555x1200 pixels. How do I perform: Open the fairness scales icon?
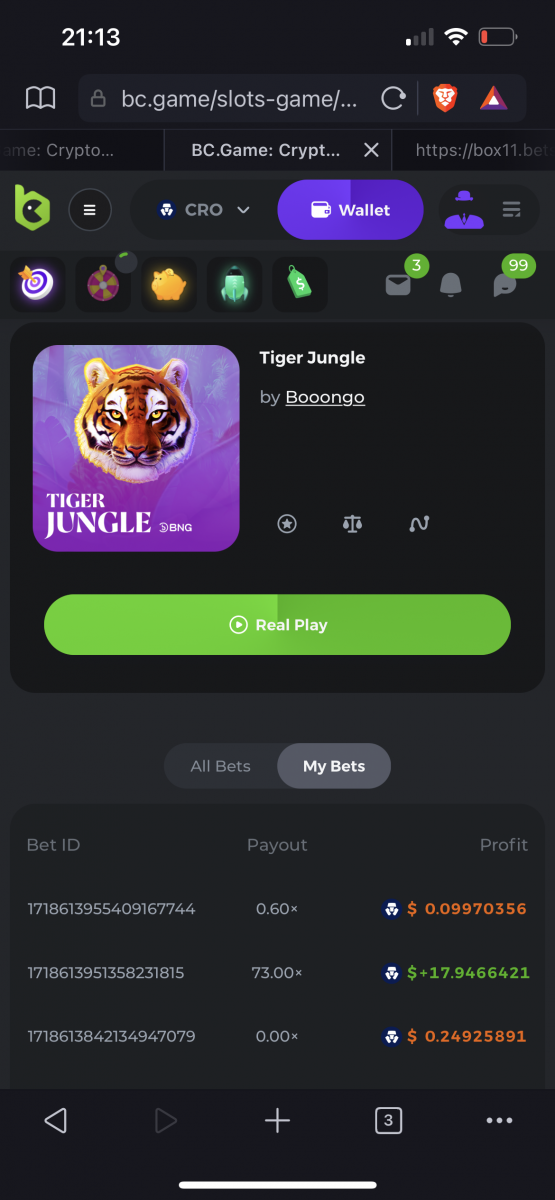coord(352,523)
